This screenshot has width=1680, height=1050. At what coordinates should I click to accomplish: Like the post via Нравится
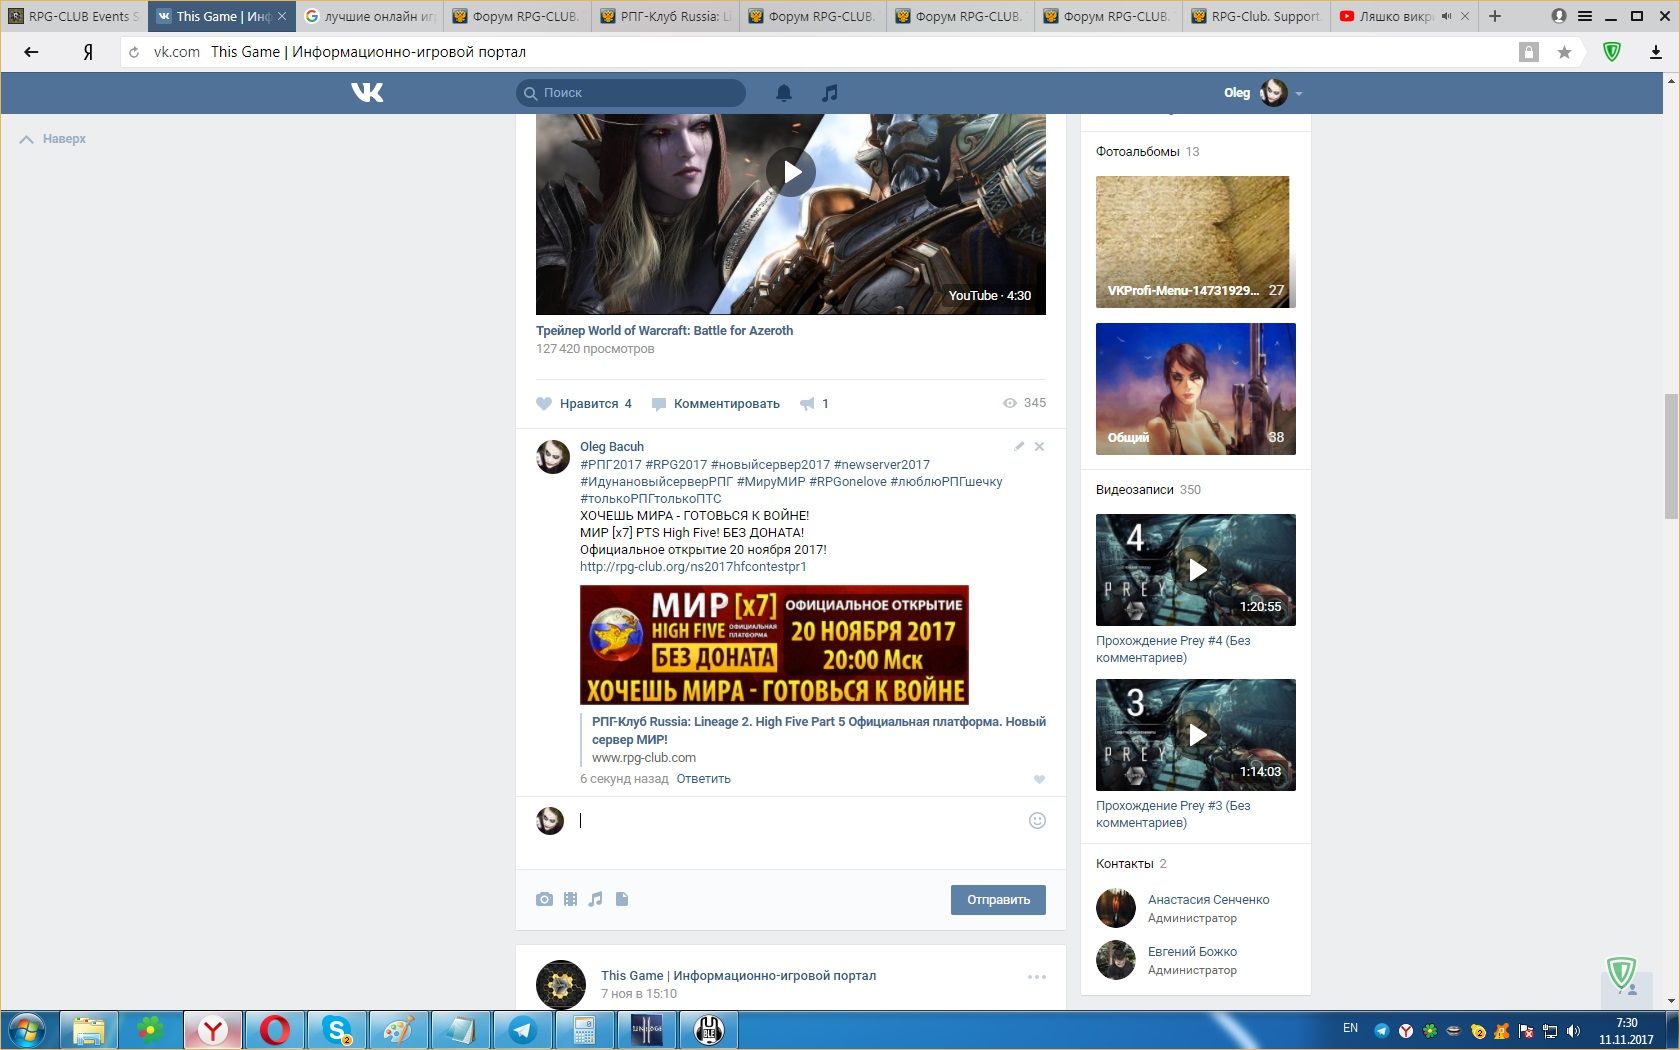click(x=584, y=404)
